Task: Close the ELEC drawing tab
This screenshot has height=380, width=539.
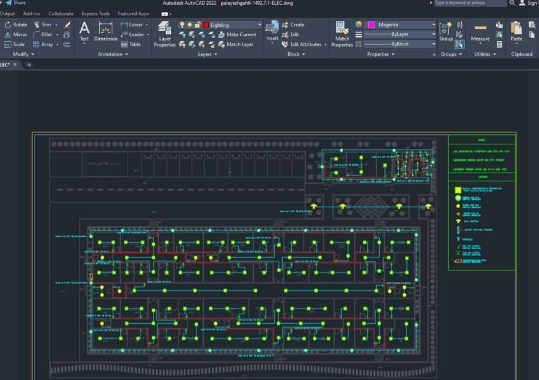Action: pos(15,65)
